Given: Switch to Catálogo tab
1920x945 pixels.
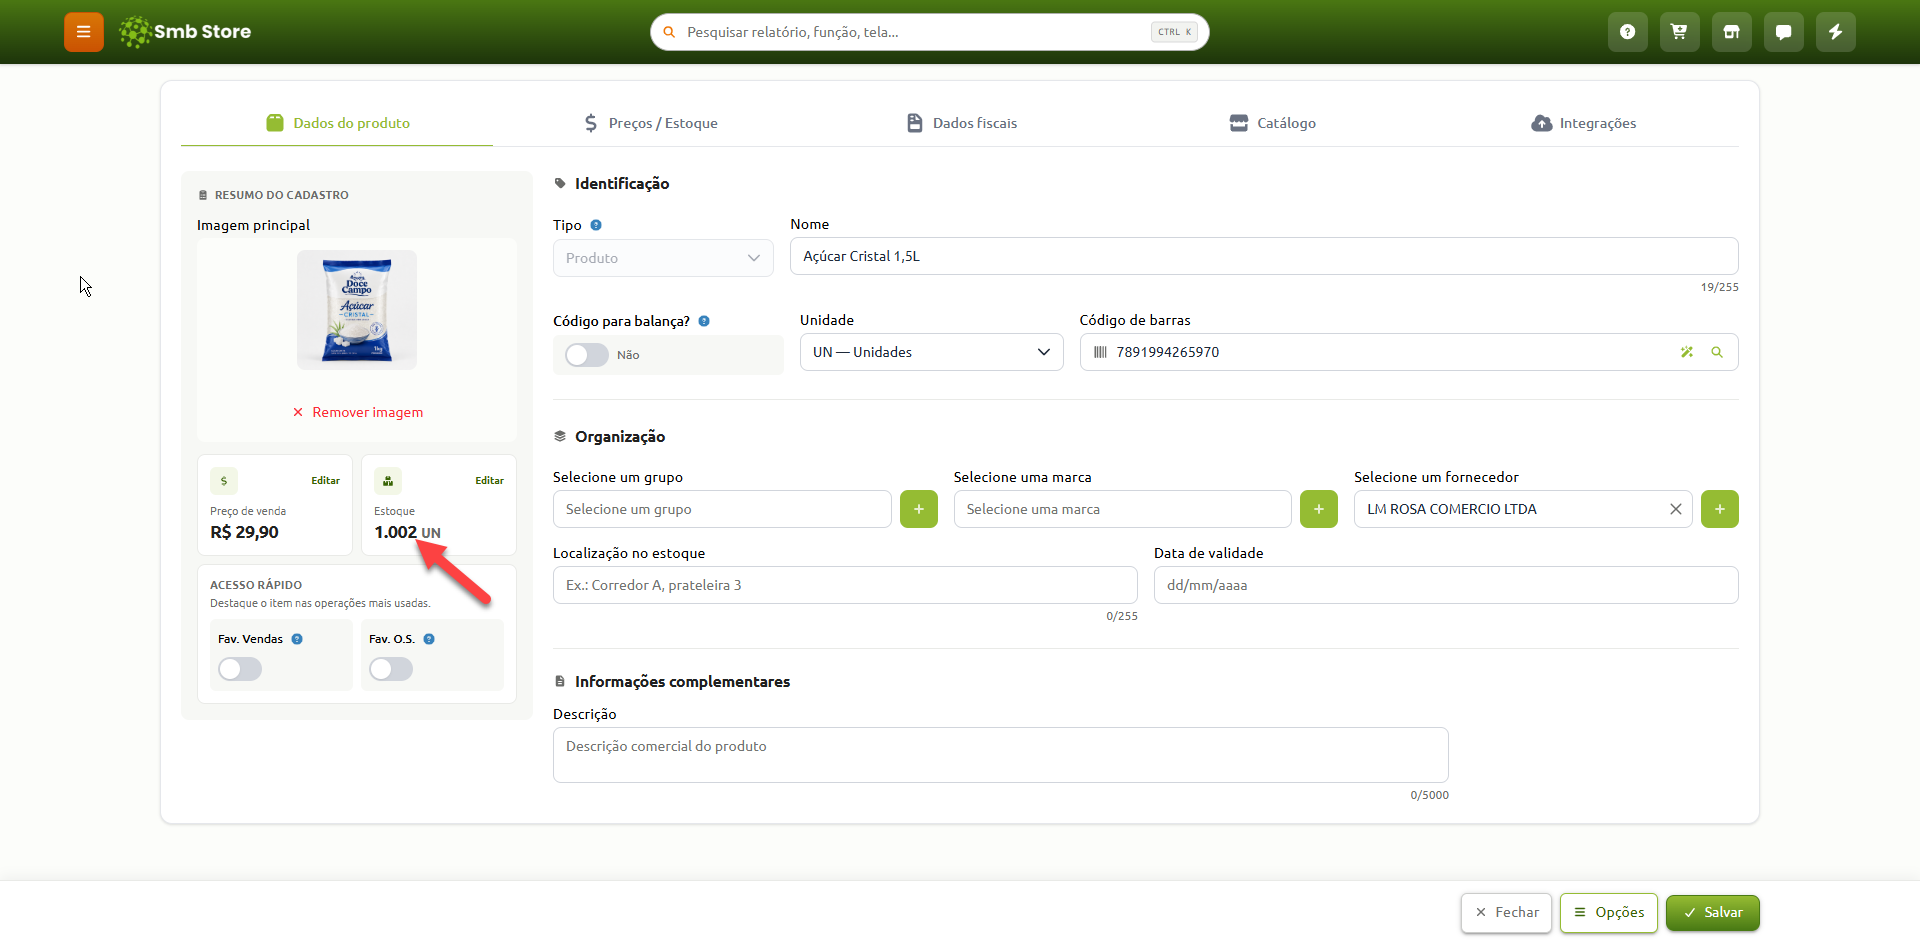Looking at the screenshot, I should tap(1273, 123).
